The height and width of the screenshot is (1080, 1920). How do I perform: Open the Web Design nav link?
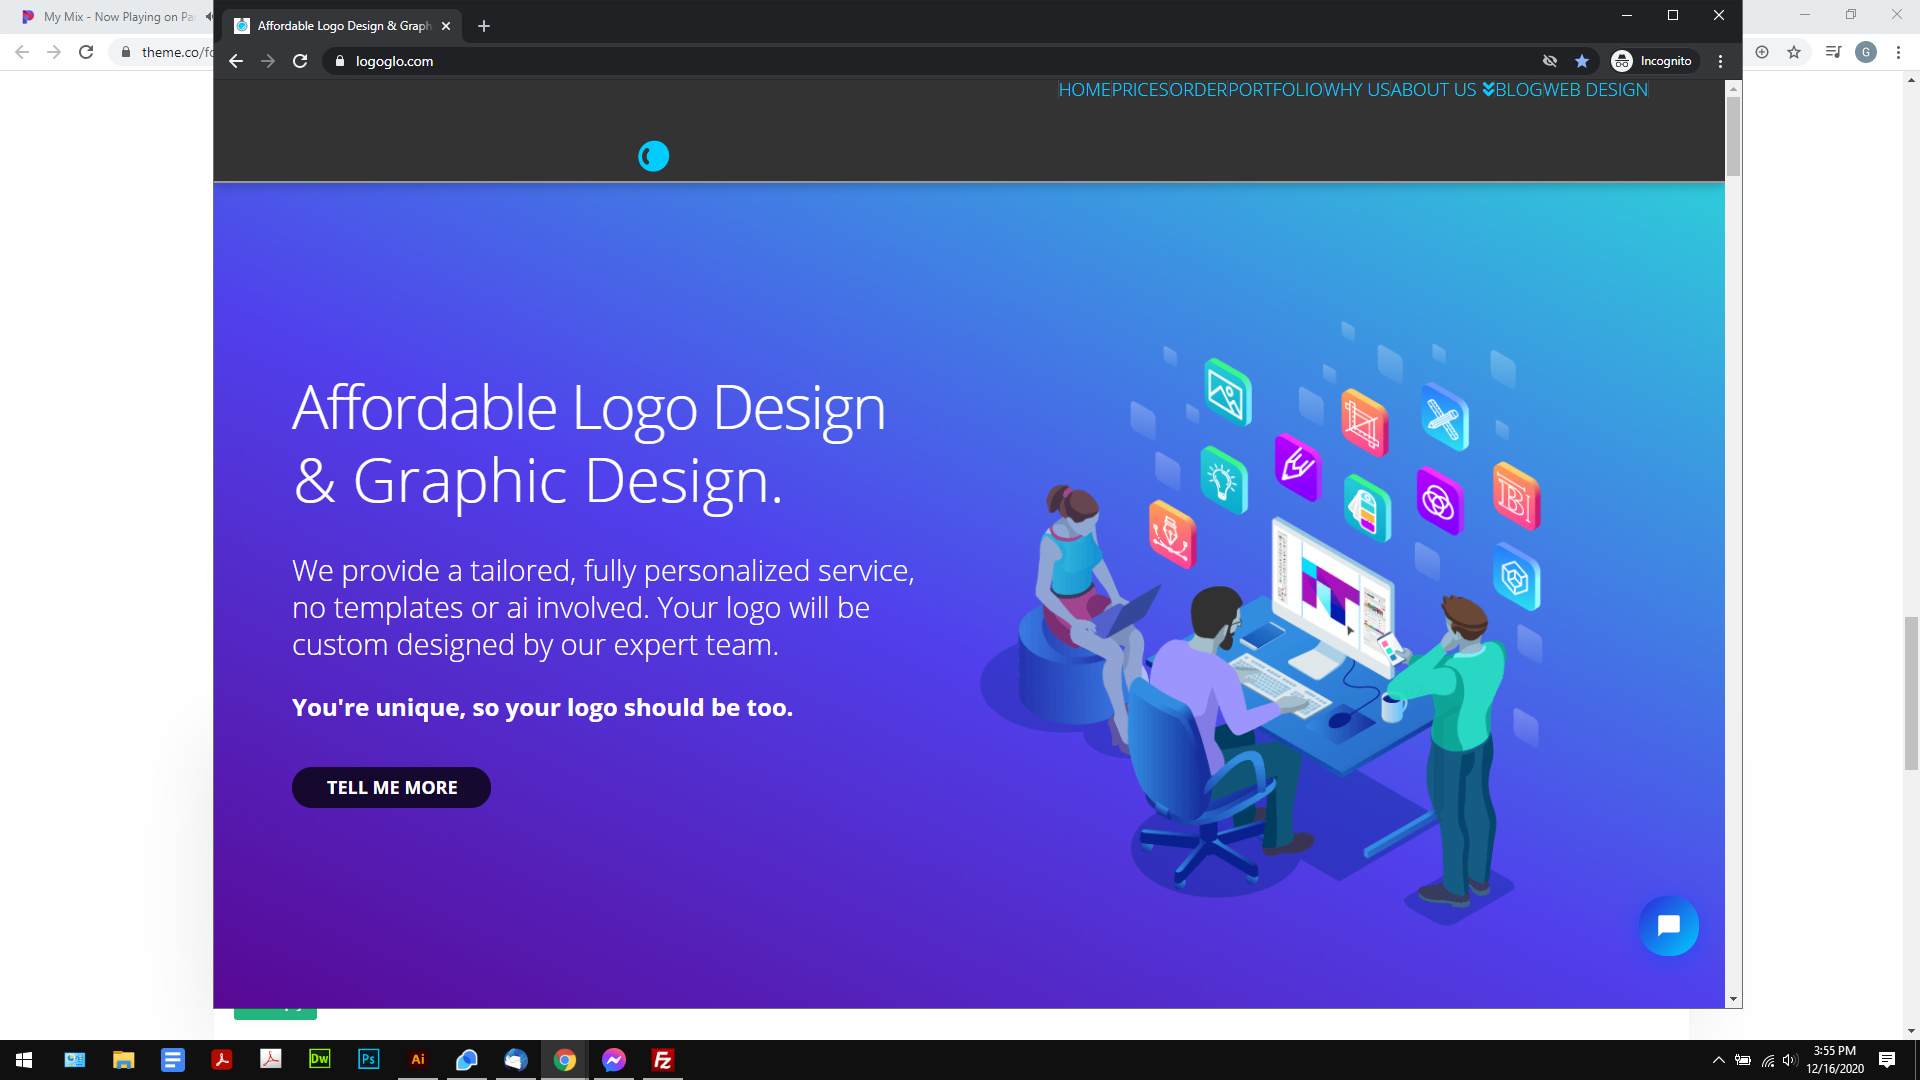tap(1596, 90)
